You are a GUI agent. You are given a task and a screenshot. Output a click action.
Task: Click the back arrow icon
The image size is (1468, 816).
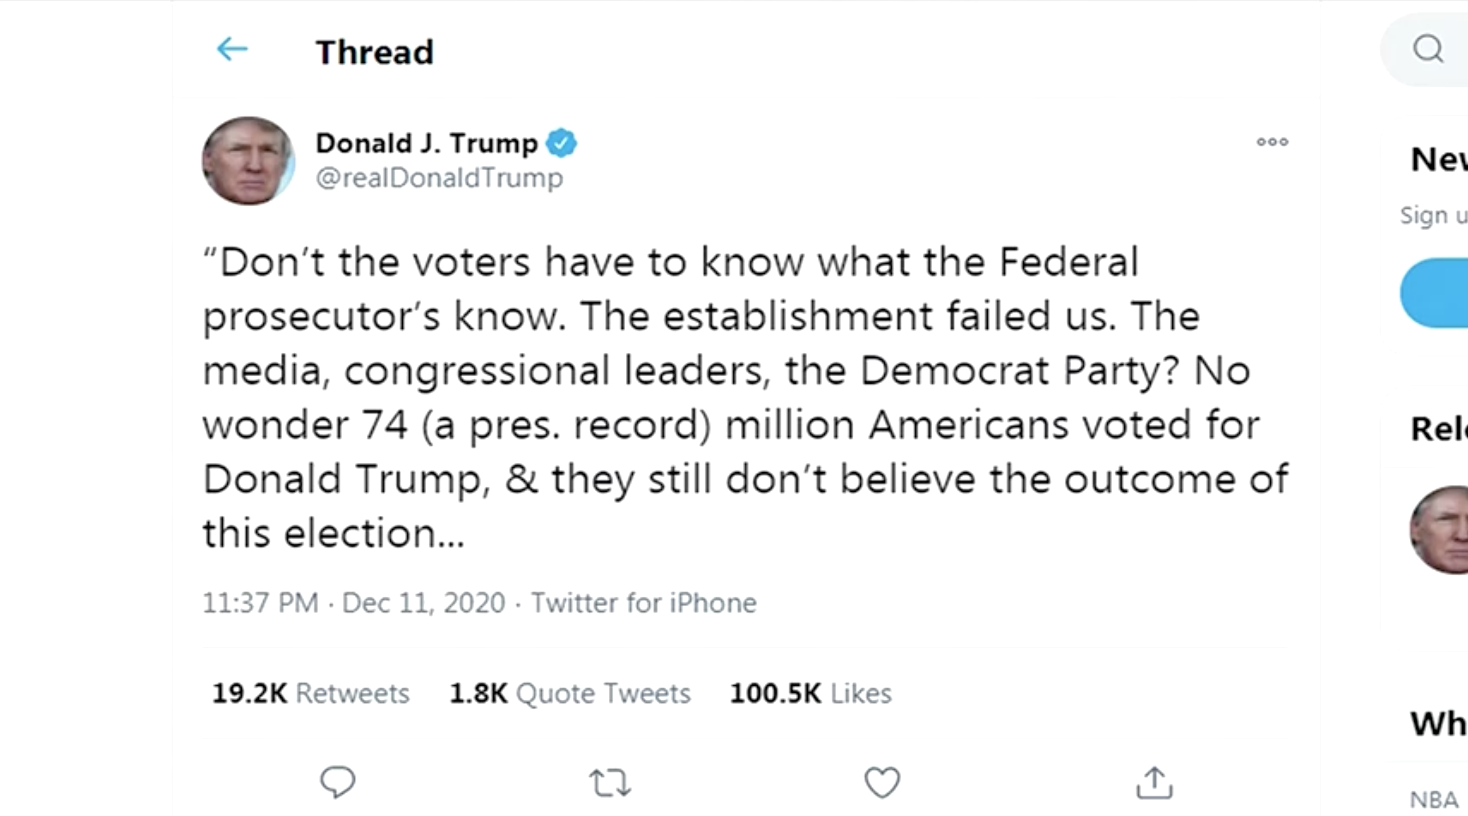232,49
